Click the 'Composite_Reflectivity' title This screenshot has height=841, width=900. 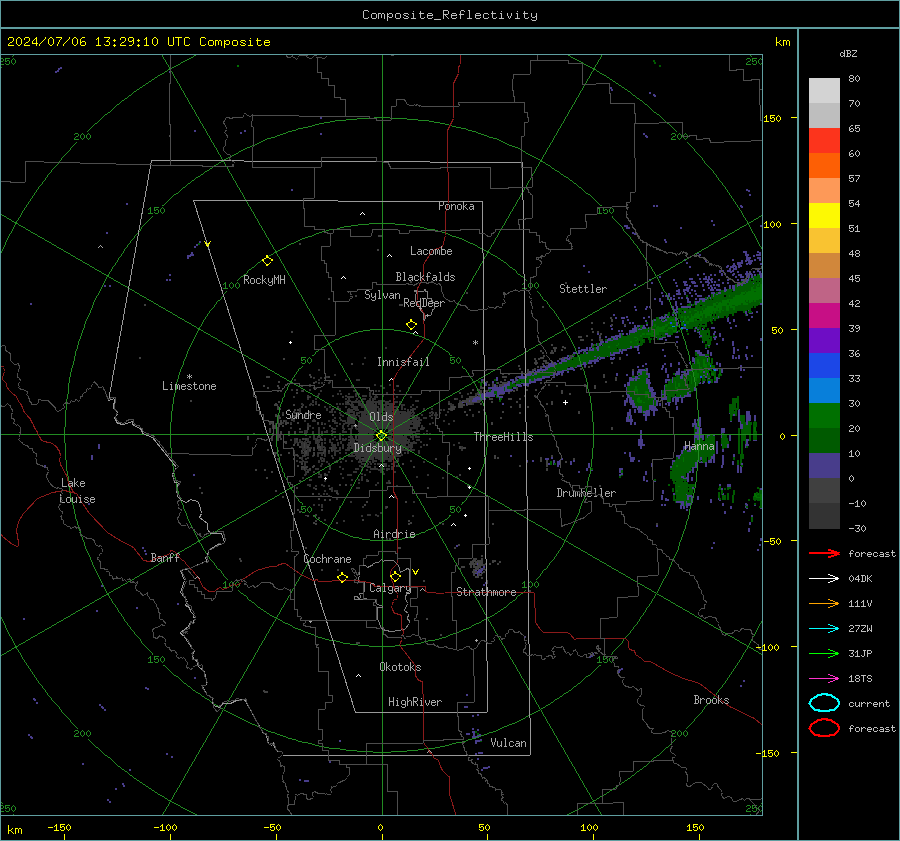click(450, 15)
